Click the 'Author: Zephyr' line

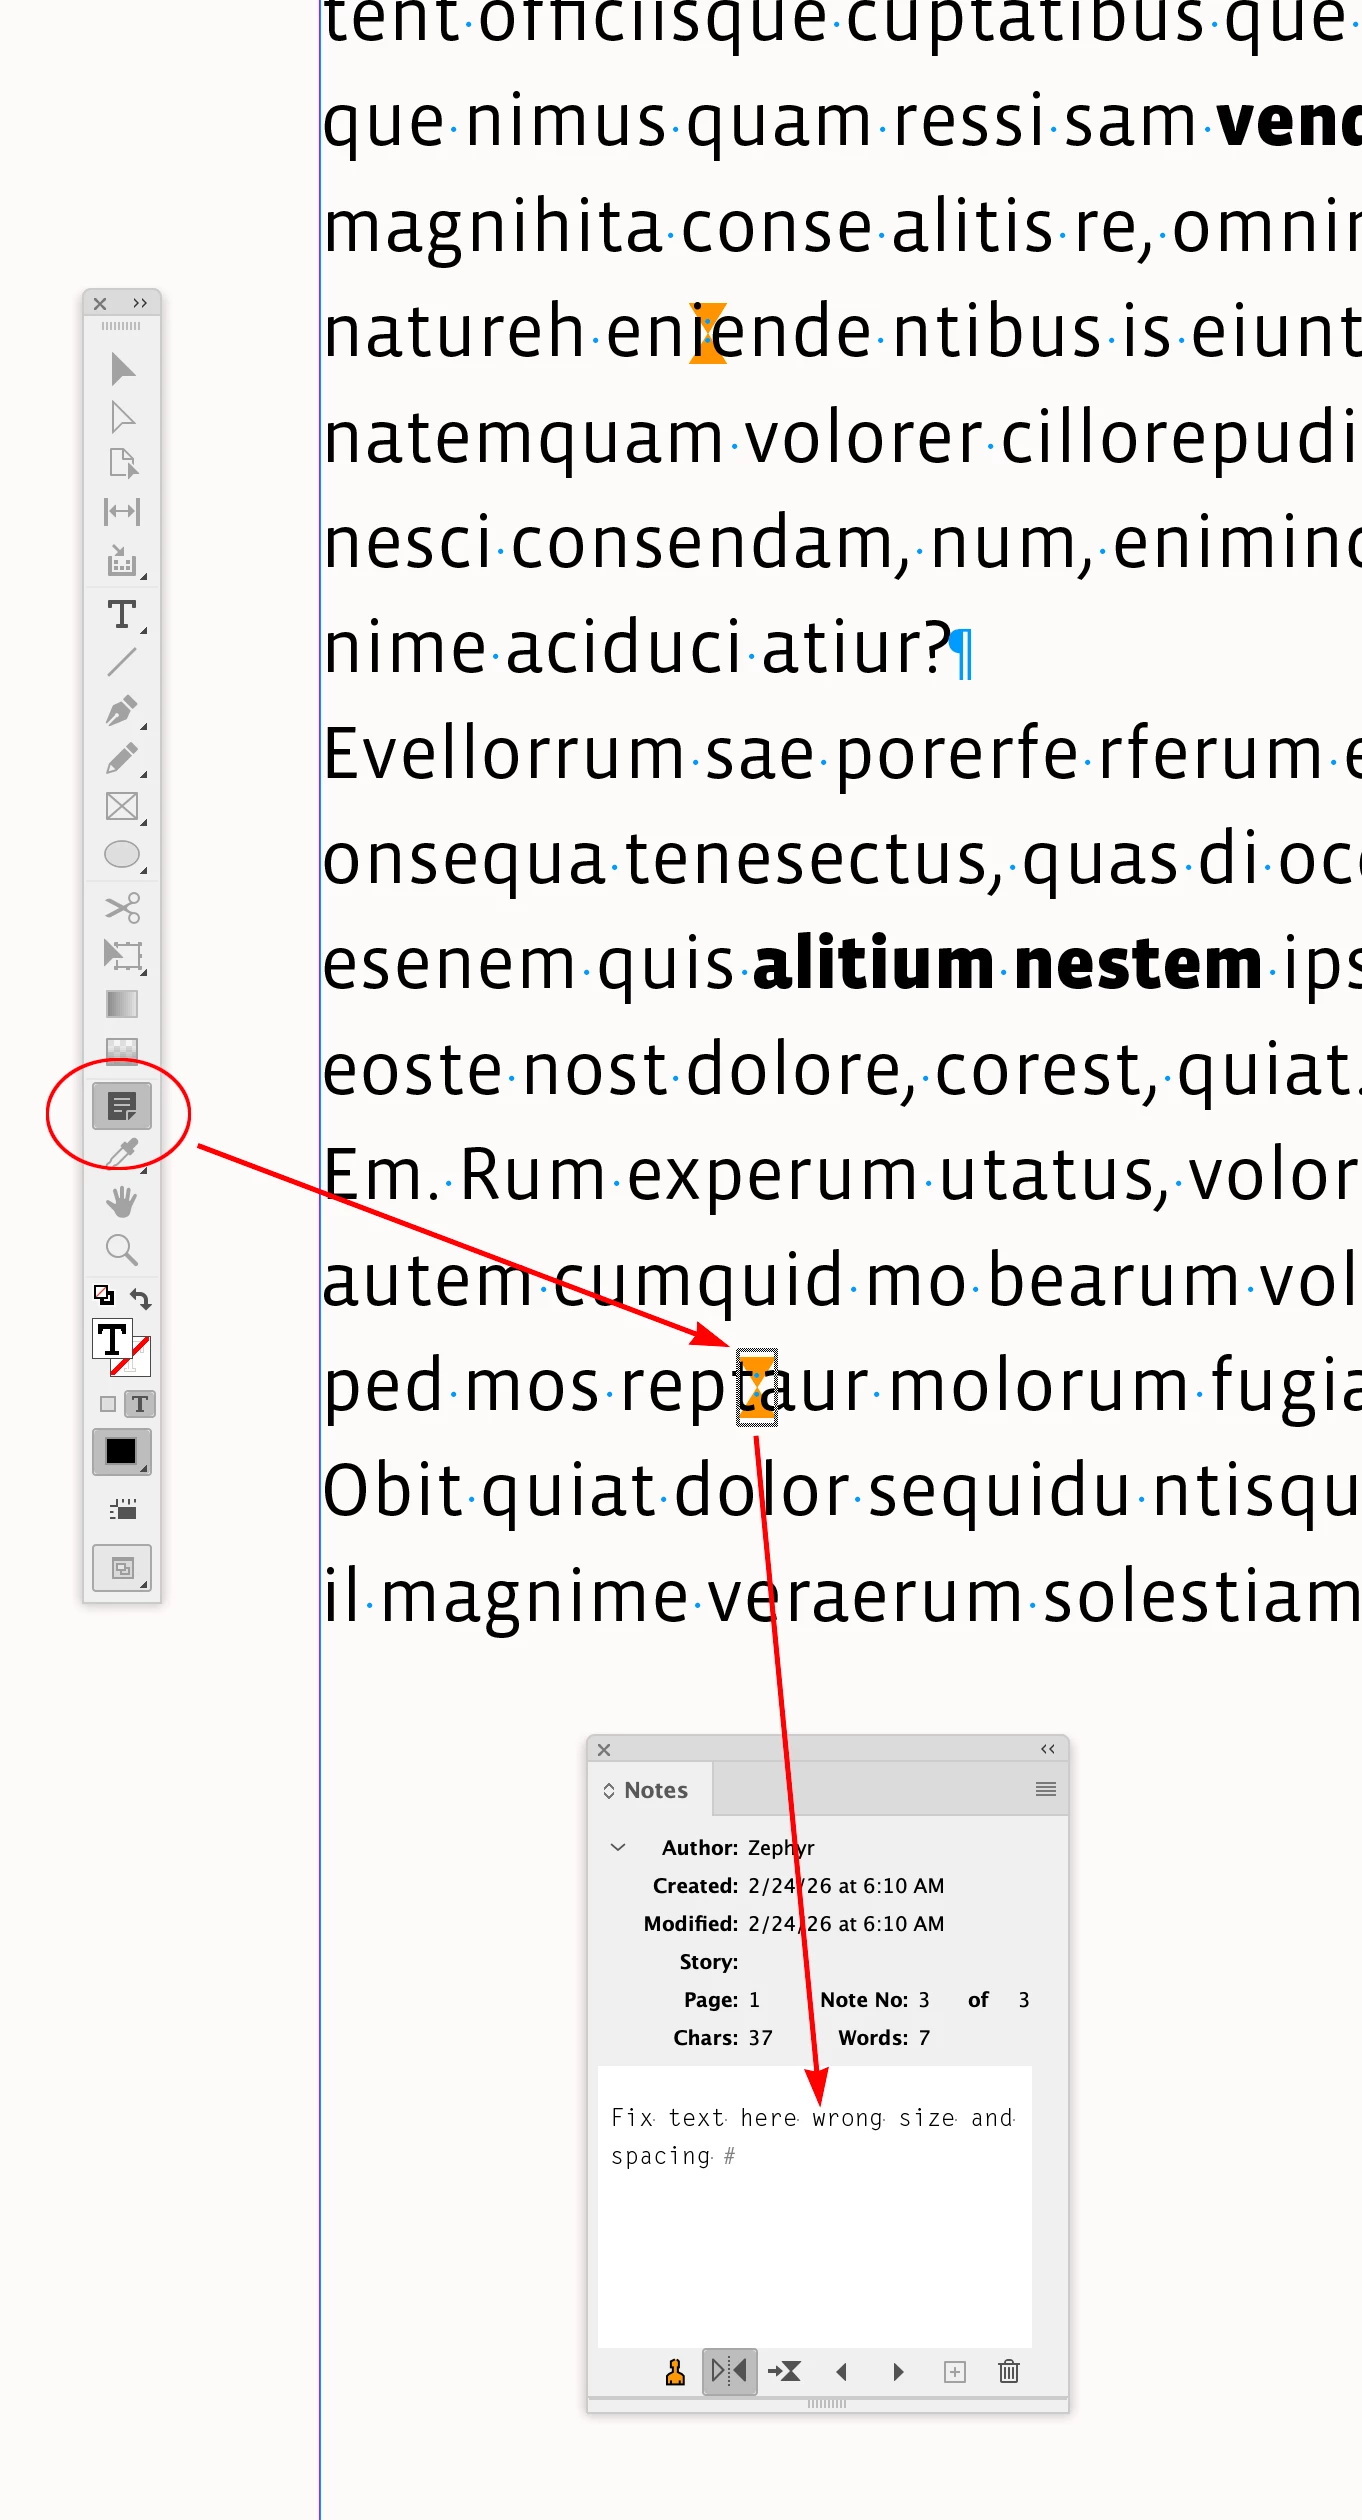738,1848
